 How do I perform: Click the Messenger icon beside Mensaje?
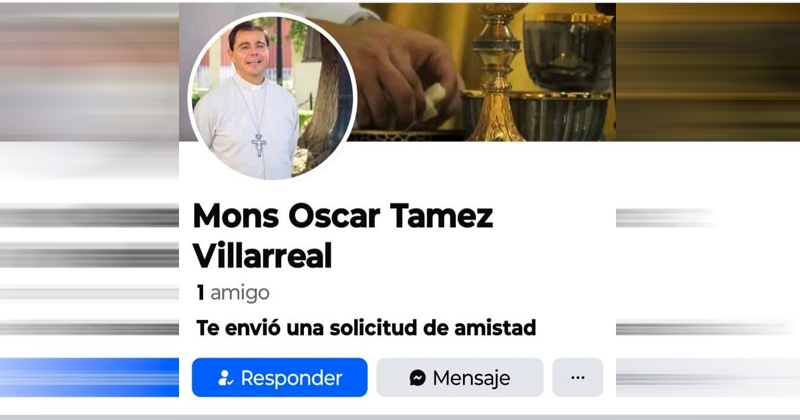pyautogui.click(x=417, y=378)
